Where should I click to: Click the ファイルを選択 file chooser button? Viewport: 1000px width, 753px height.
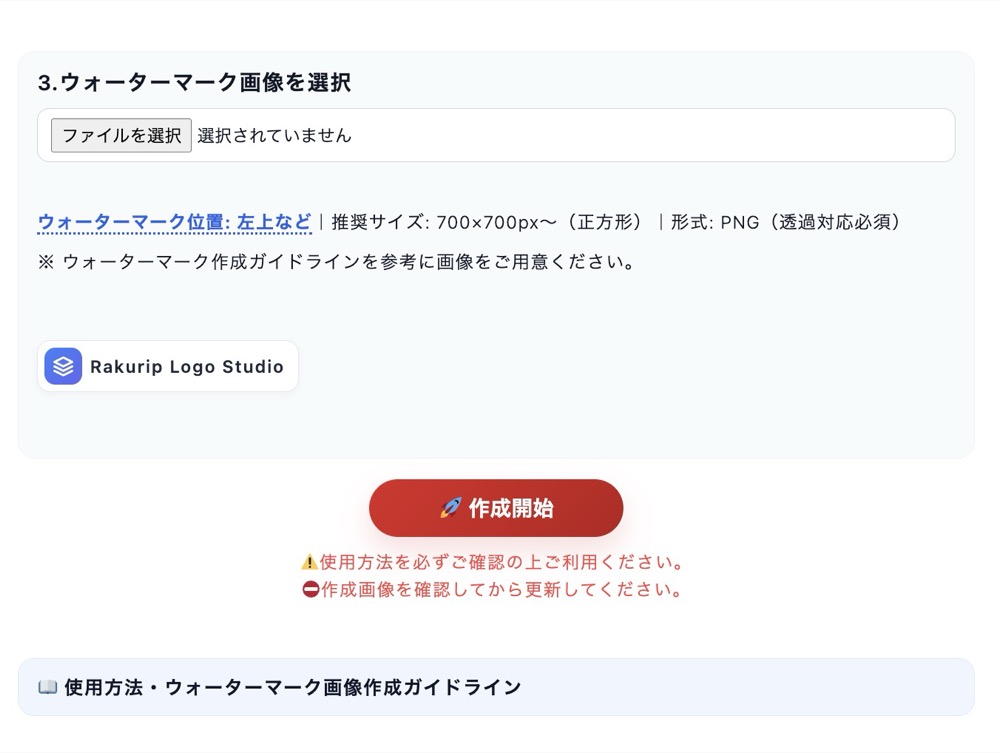(121, 135)
